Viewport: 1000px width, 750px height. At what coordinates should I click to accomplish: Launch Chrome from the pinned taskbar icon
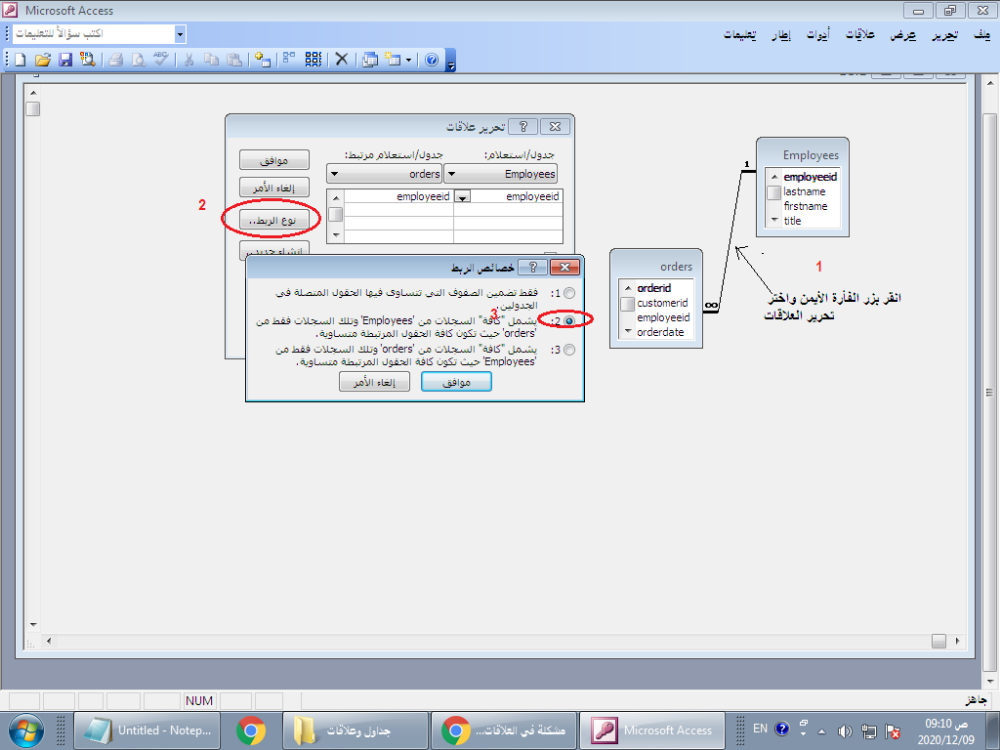(x=251, y=730)
